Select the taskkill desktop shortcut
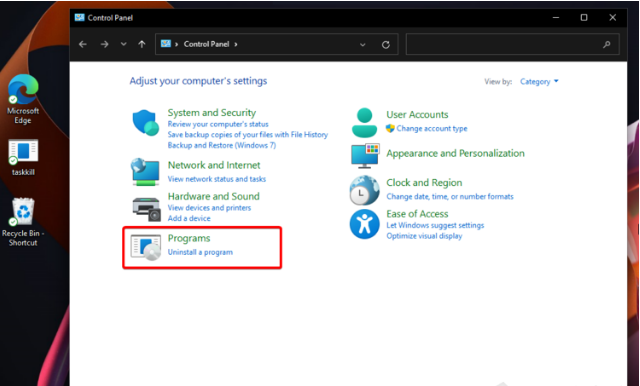 click(x=23, y=158)
